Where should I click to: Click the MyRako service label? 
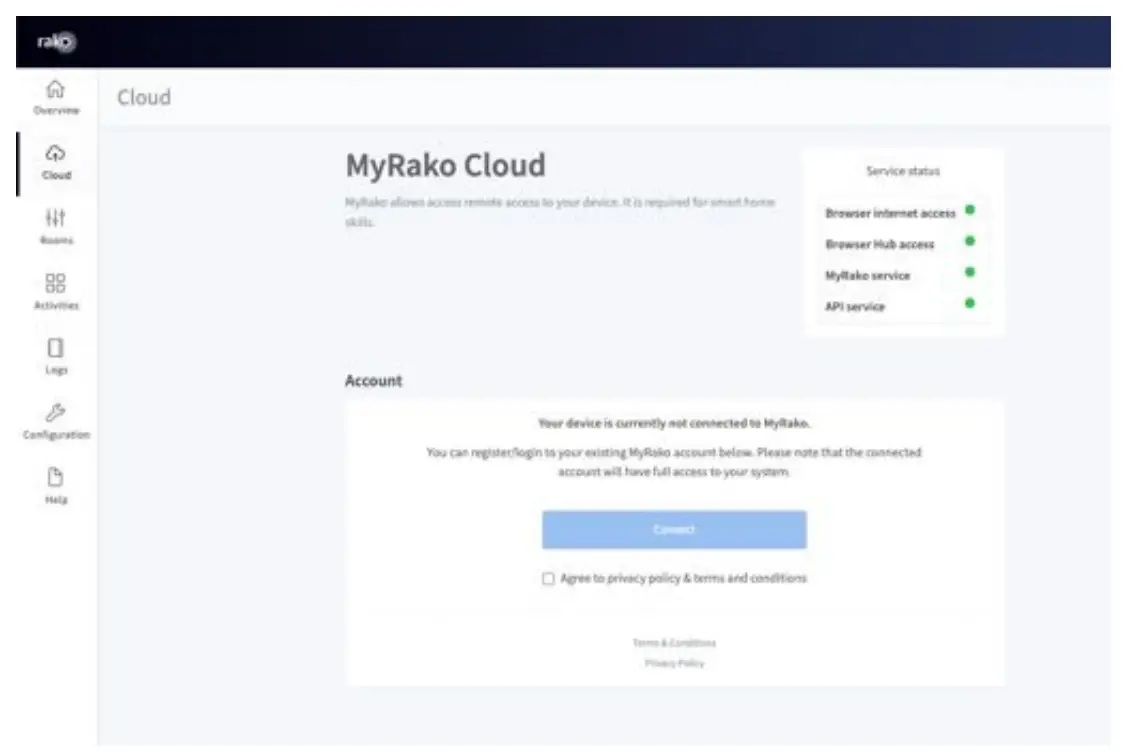(867, 275)
